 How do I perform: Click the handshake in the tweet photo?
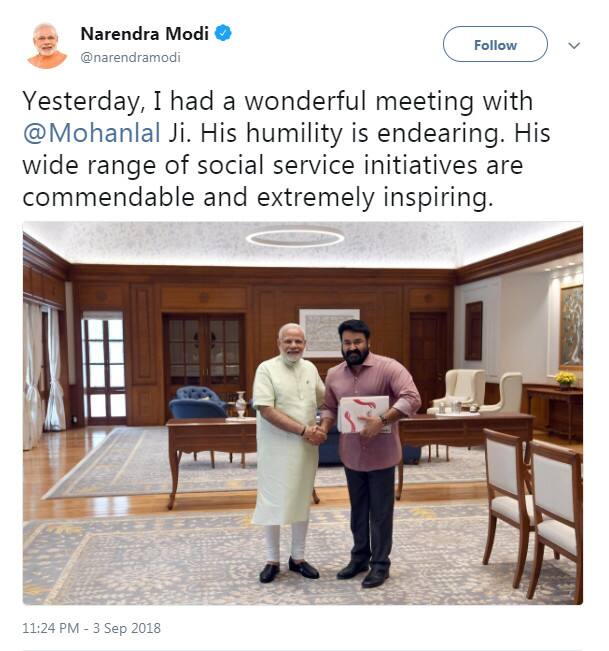316,434
